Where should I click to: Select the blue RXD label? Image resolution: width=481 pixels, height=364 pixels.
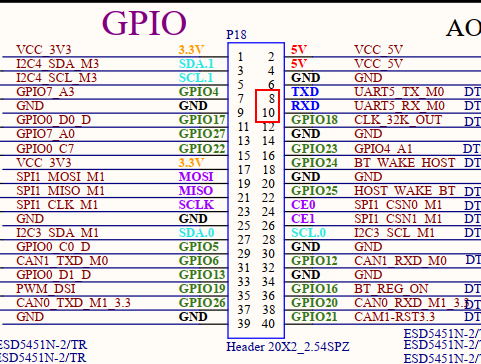[305, 106]
